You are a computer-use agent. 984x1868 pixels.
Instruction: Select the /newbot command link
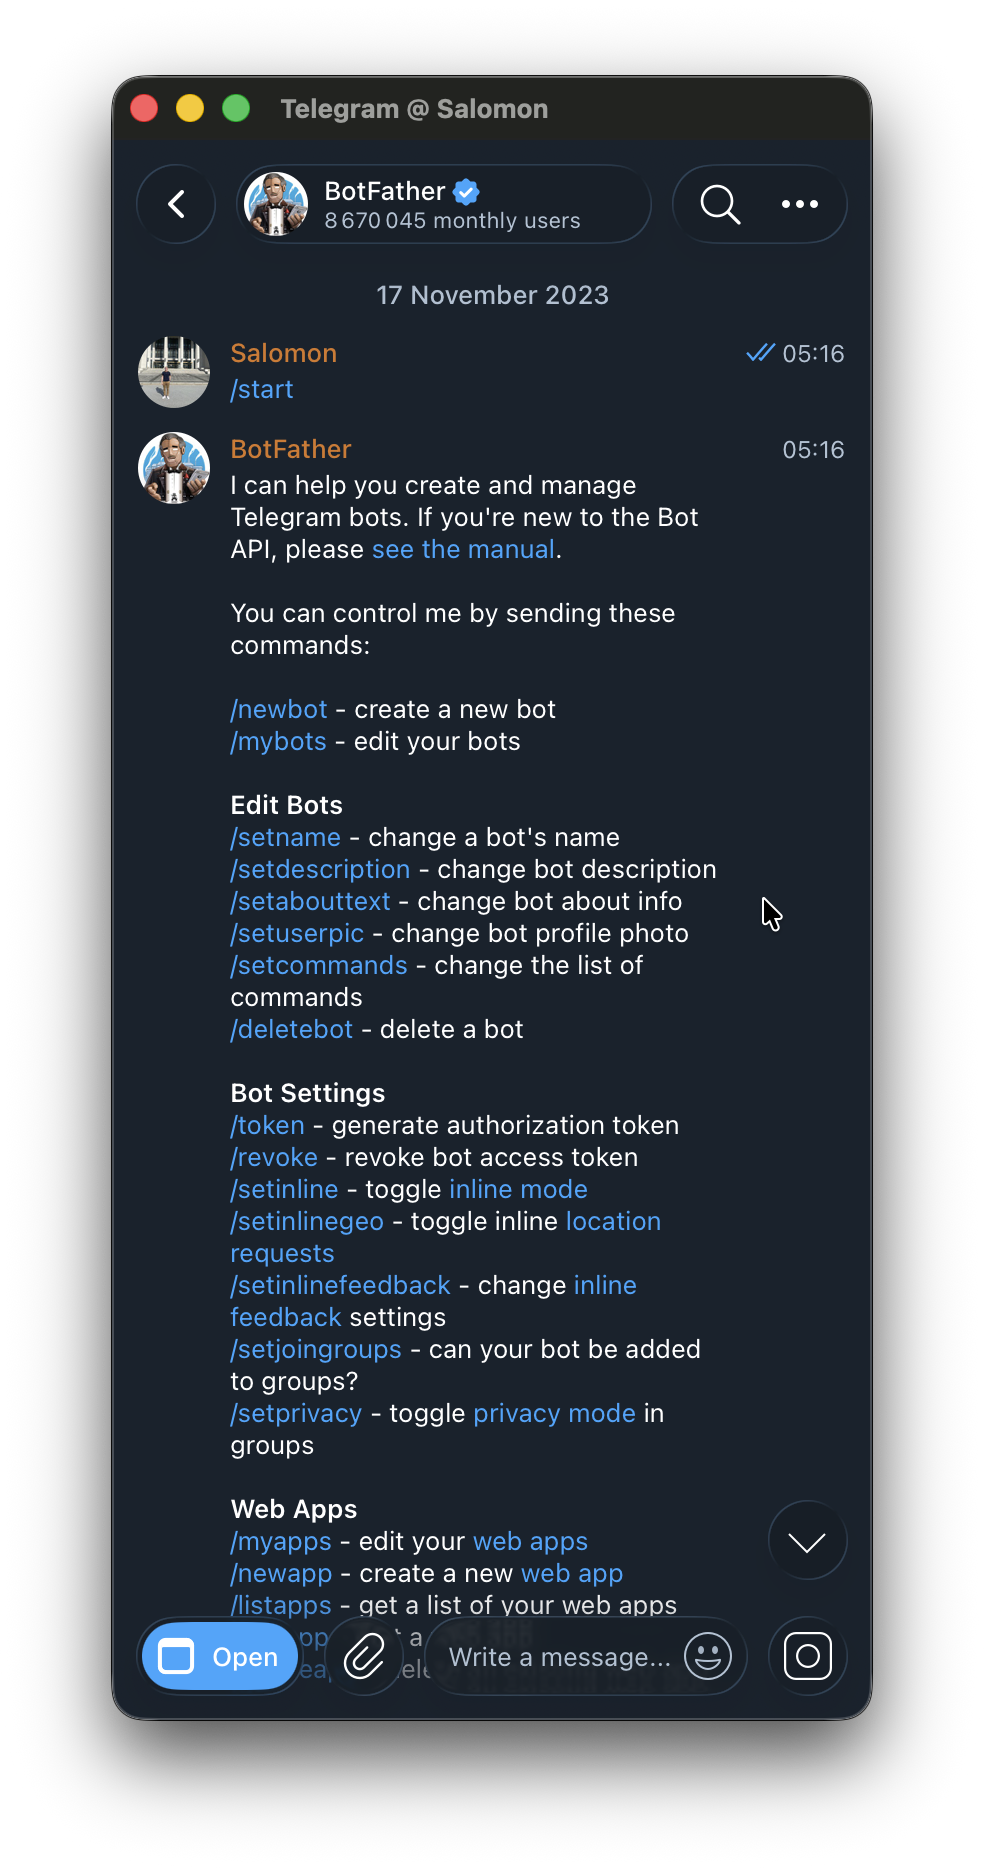coord(279,709)
